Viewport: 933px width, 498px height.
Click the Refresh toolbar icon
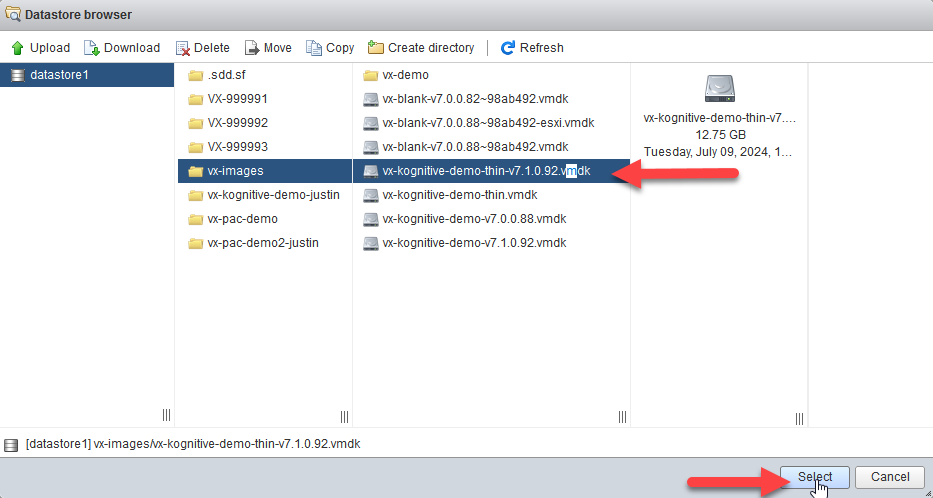pyautogui.click(x=508, y=48)
